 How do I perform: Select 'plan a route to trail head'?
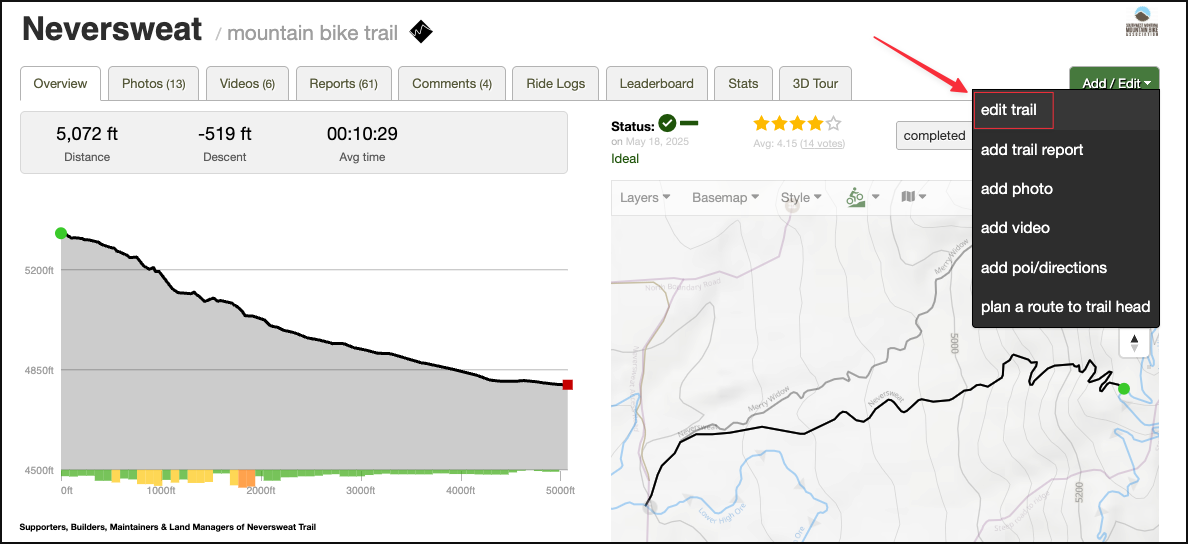(x=1065, y=307)
